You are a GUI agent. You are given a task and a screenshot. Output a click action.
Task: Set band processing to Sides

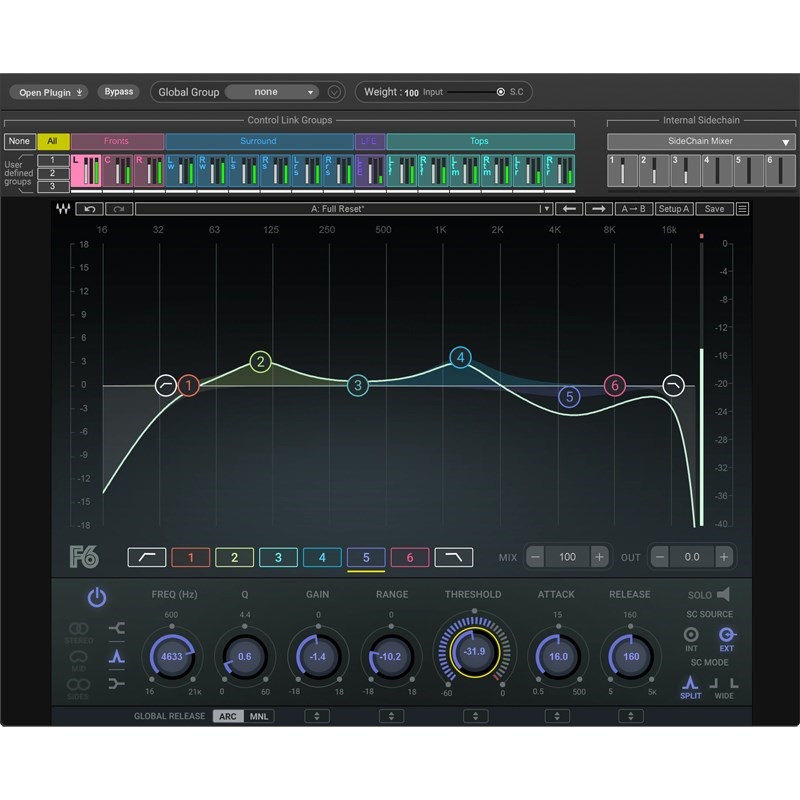(79, 688)
